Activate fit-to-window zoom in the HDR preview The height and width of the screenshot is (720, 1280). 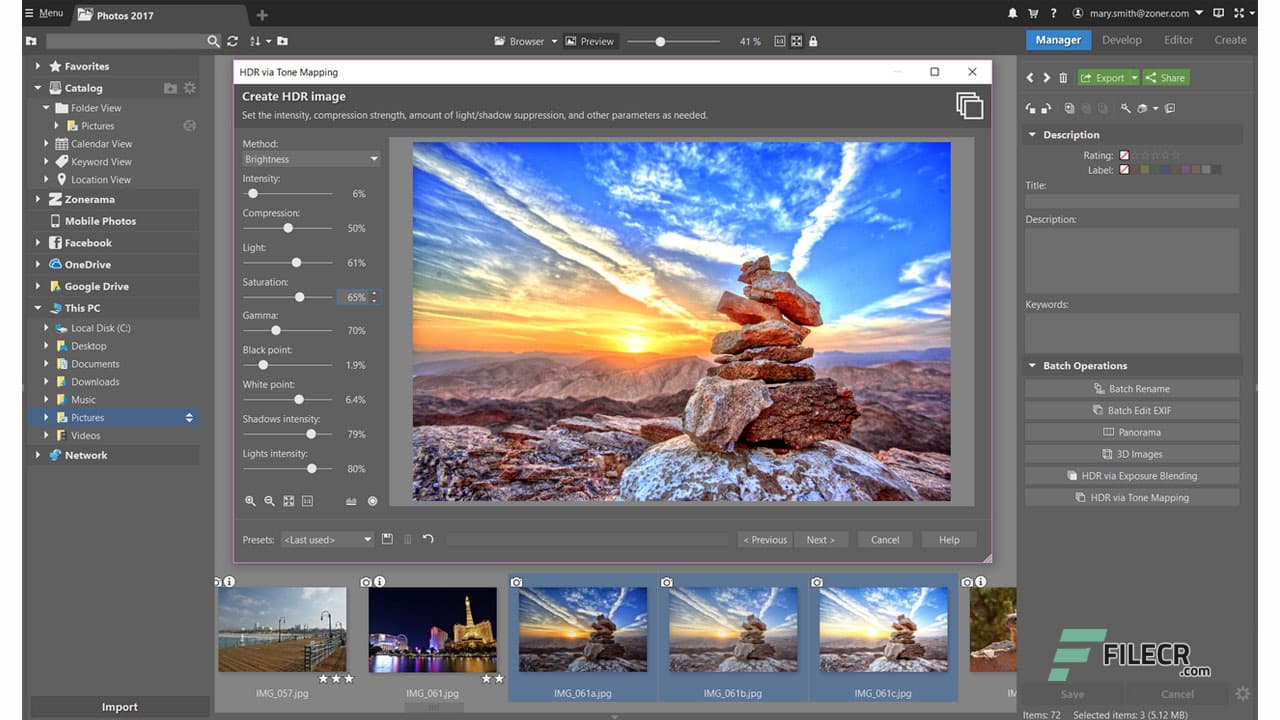pyautogui.click(x=289, y=501)
